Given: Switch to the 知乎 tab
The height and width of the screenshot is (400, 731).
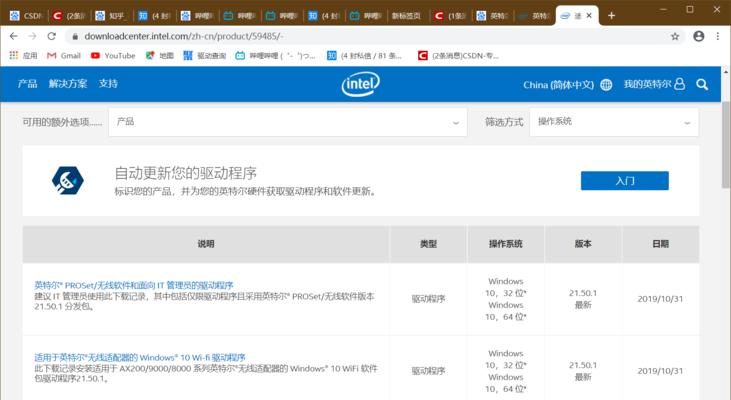Looking at the screenshot, I should point(111,16).
